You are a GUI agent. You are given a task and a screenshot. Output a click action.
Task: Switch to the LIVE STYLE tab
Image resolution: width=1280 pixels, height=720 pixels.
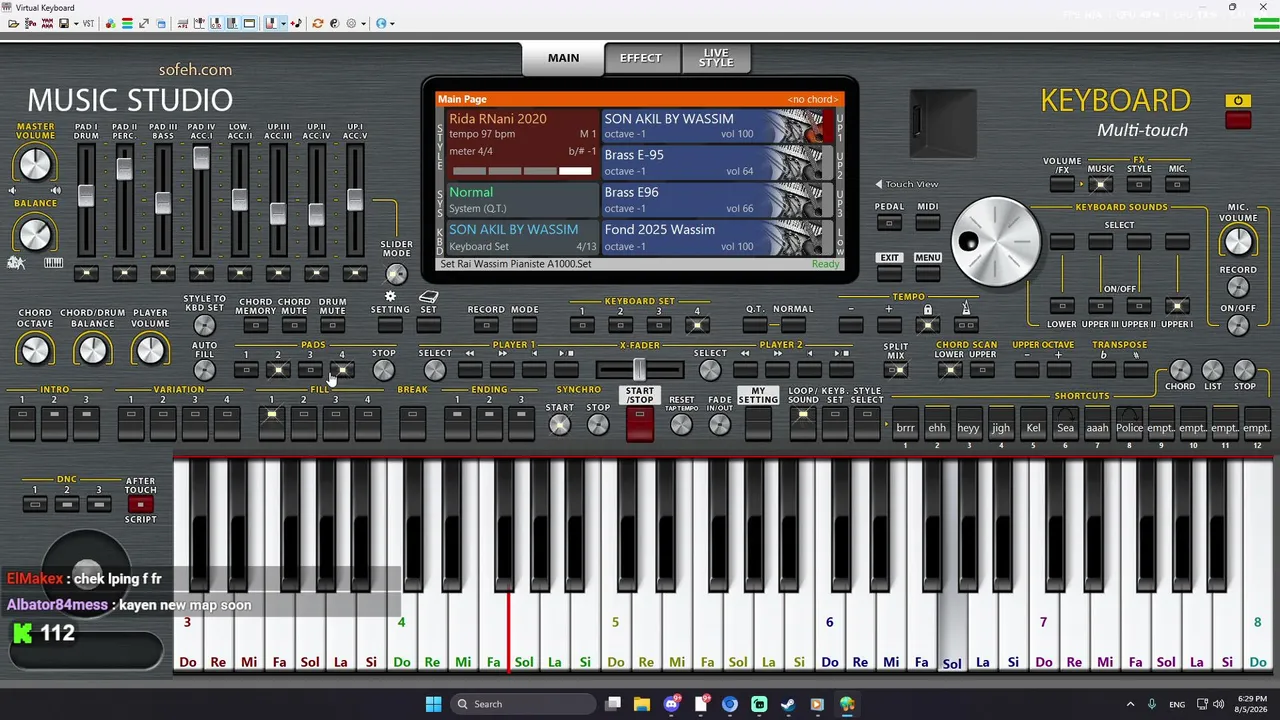click(x=716, y=58)
